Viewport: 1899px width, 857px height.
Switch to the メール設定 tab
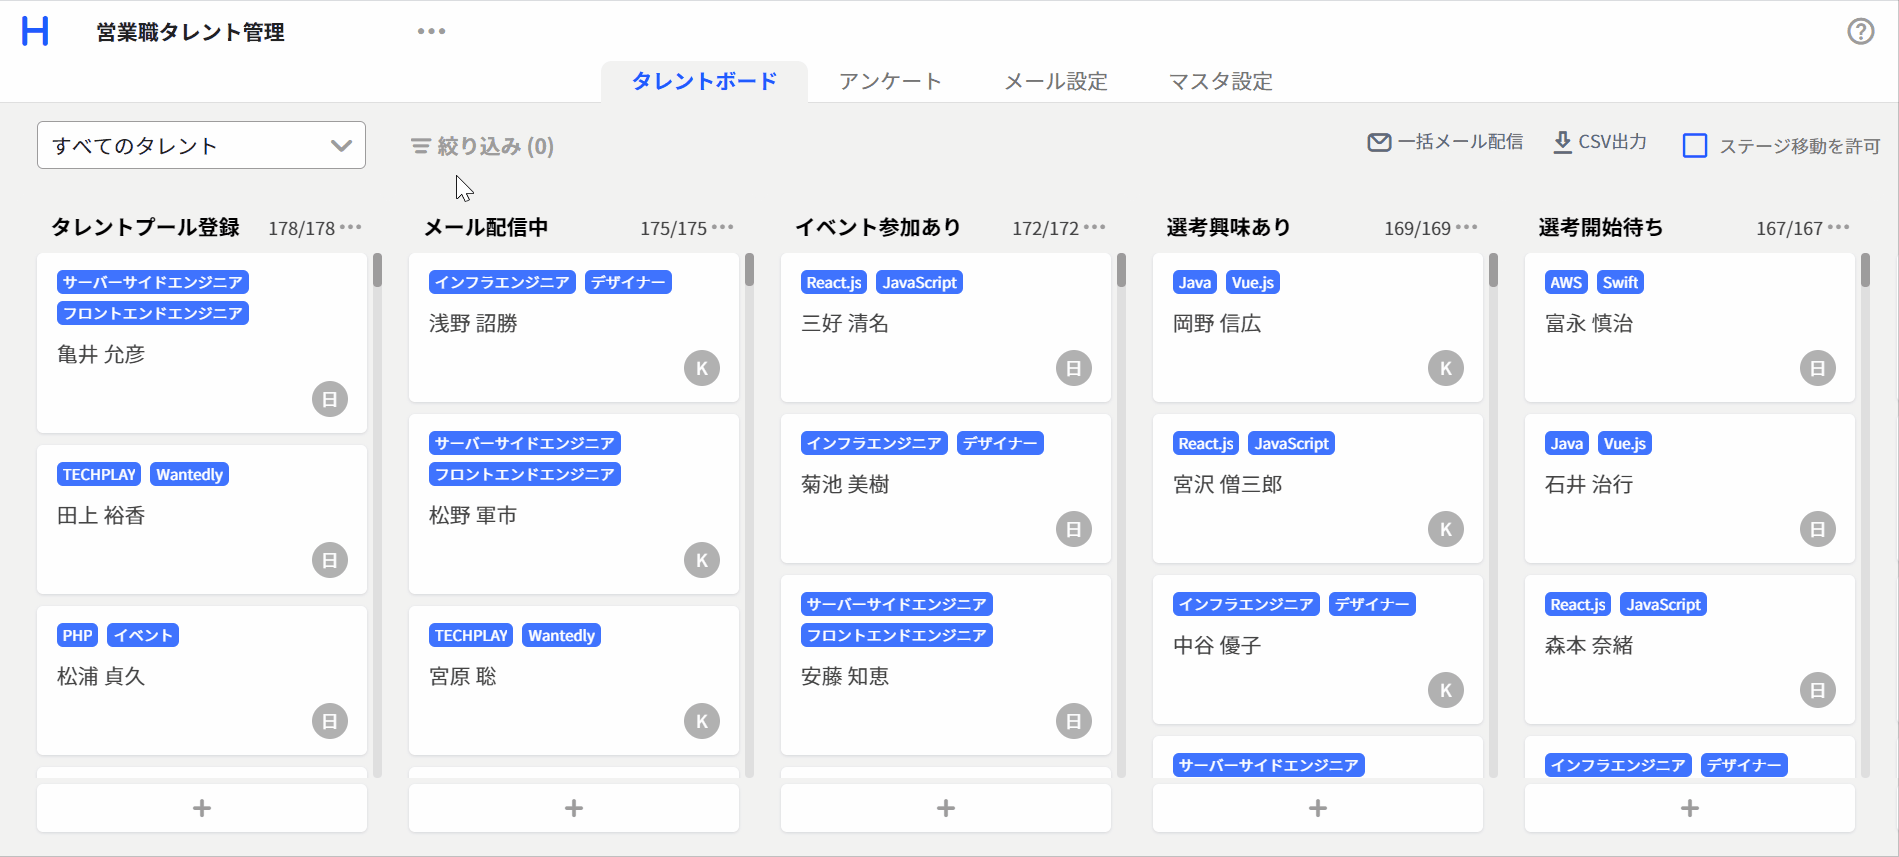coord(1056,81)
